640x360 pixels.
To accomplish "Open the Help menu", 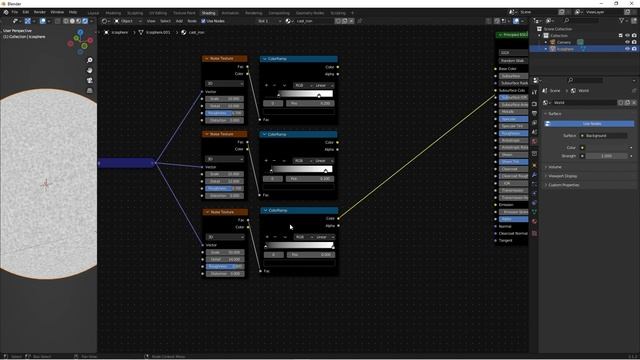I will point(73,12).
